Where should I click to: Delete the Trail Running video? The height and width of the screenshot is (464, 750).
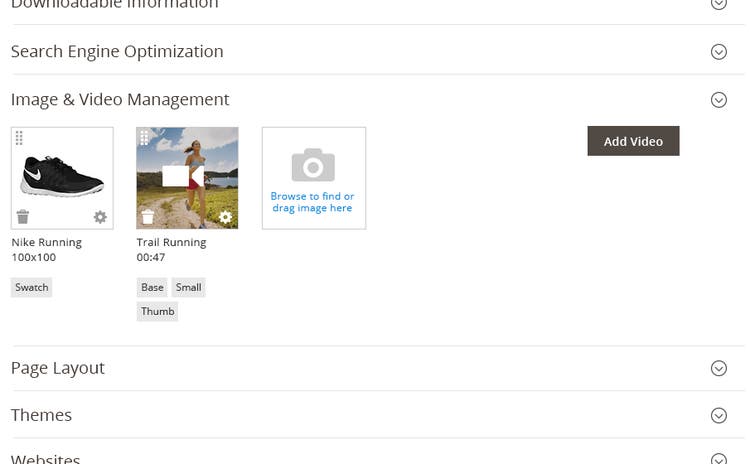(148, 217)
